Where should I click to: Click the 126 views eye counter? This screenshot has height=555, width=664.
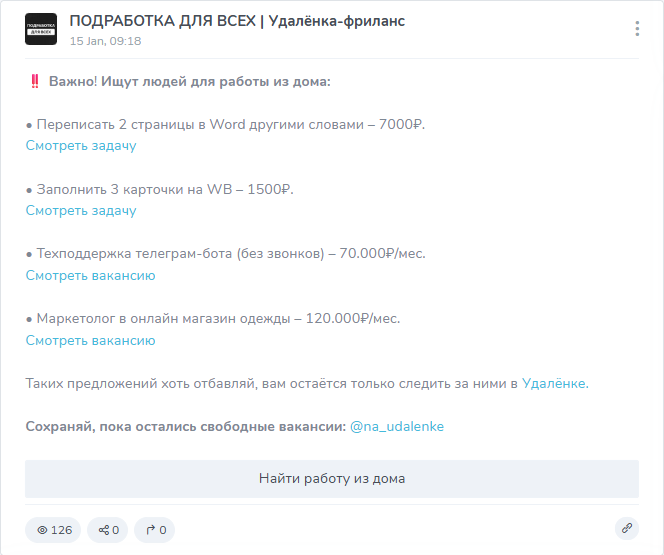click(x=53, y=530)
